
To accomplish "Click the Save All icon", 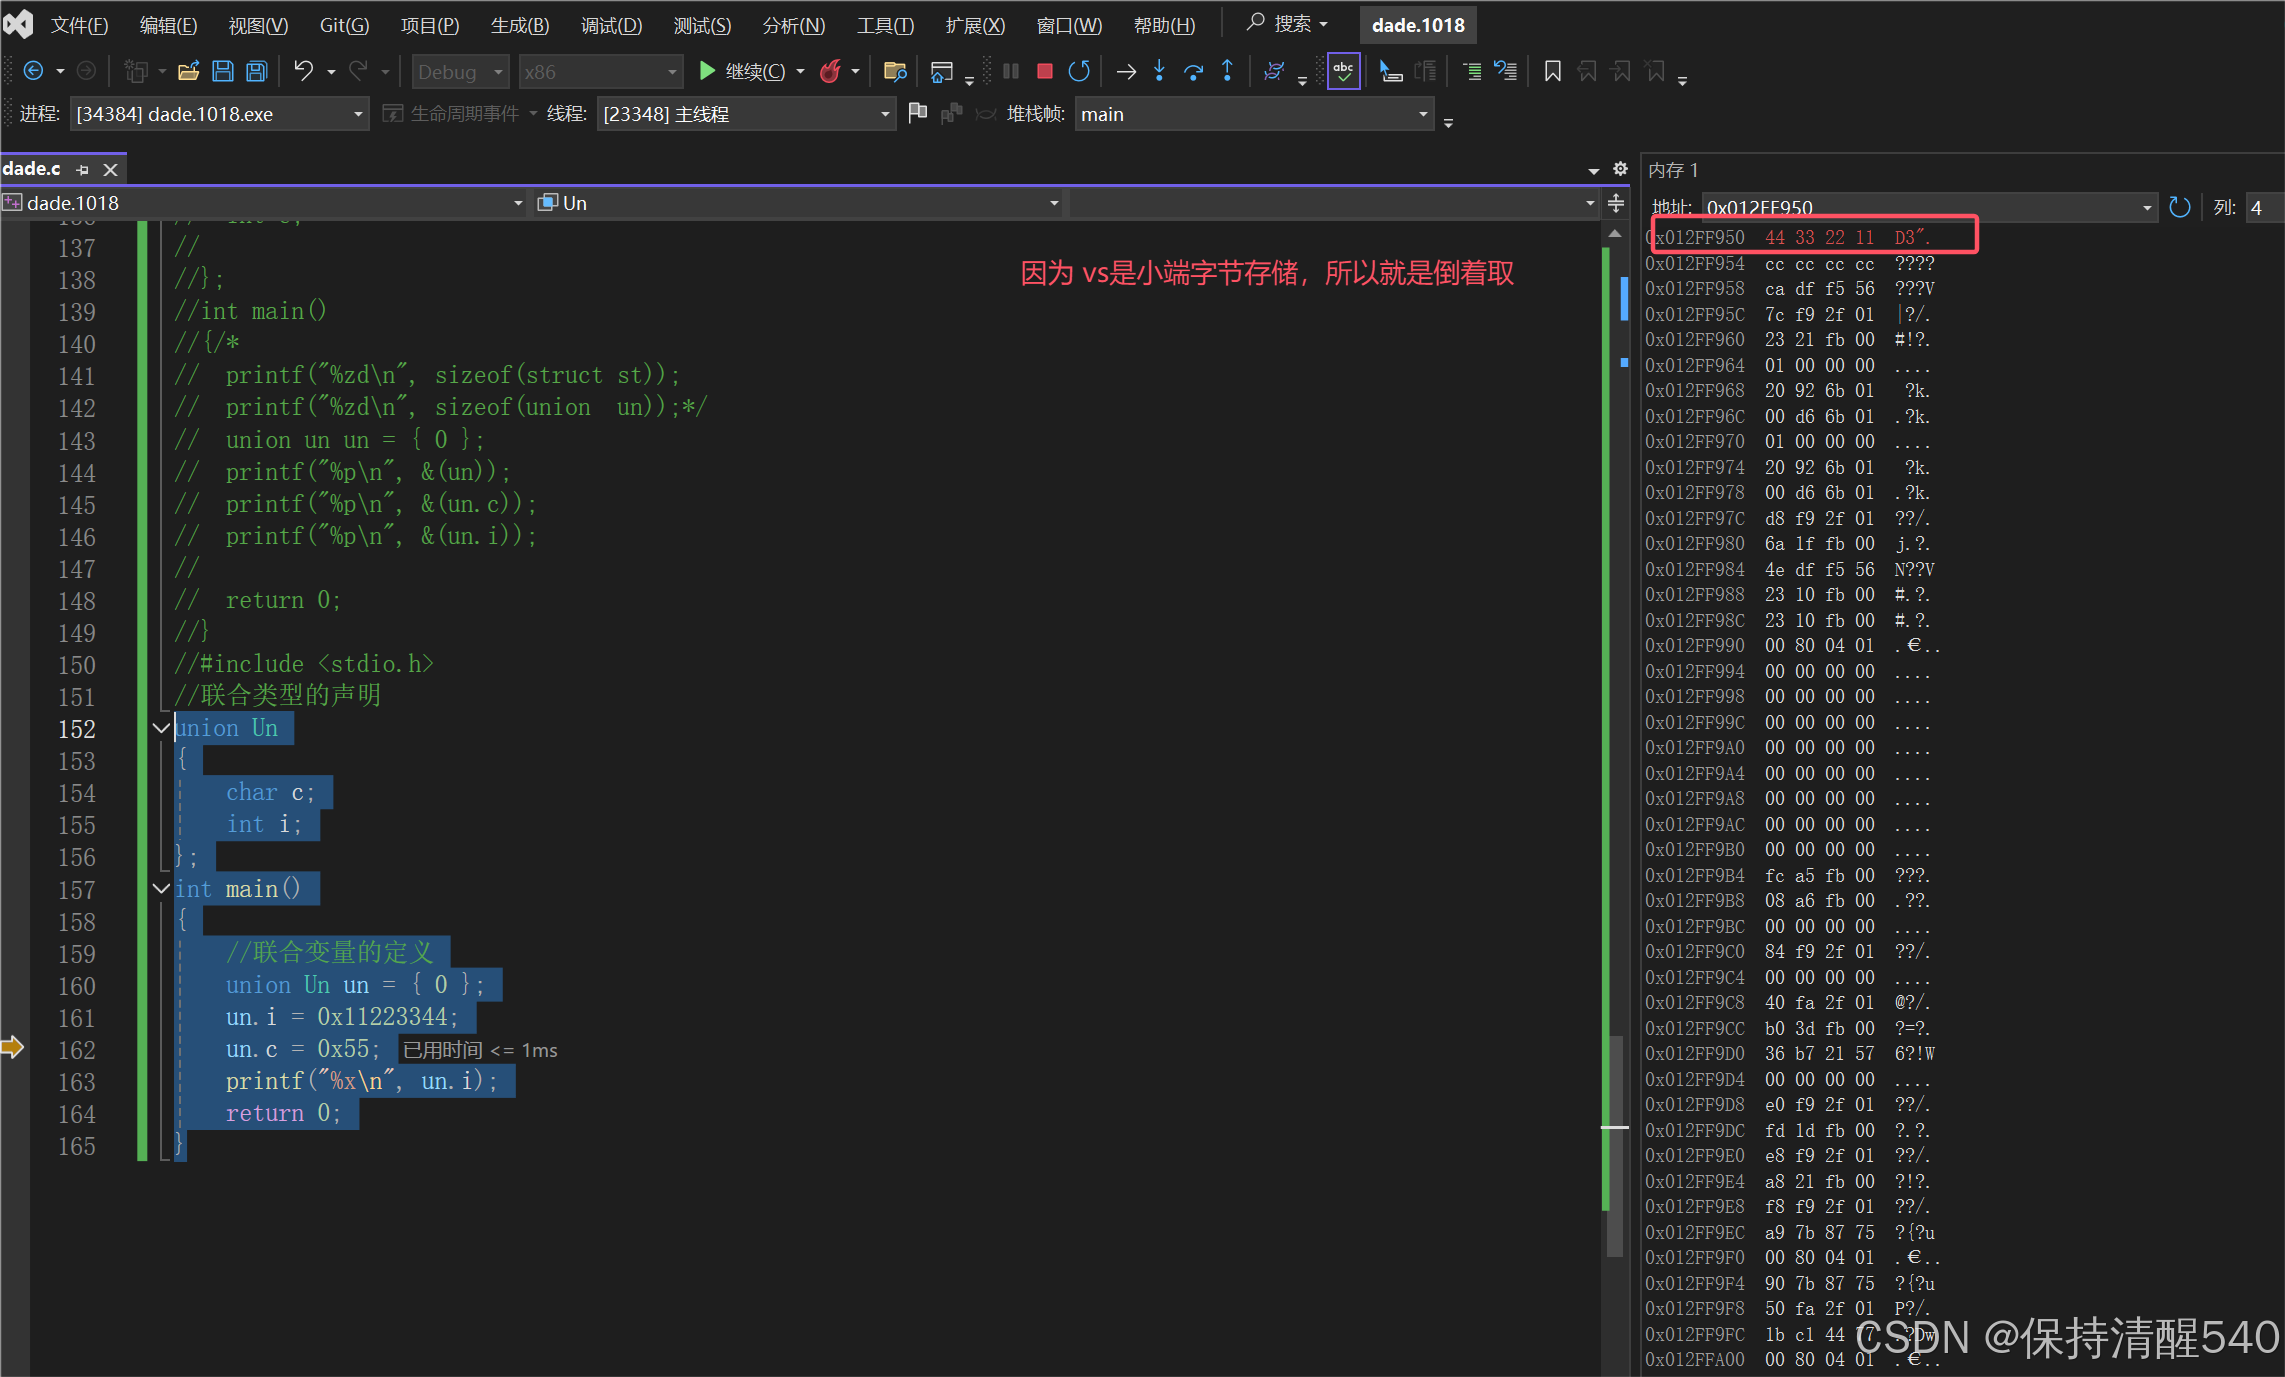I will [x=257, y=71].
